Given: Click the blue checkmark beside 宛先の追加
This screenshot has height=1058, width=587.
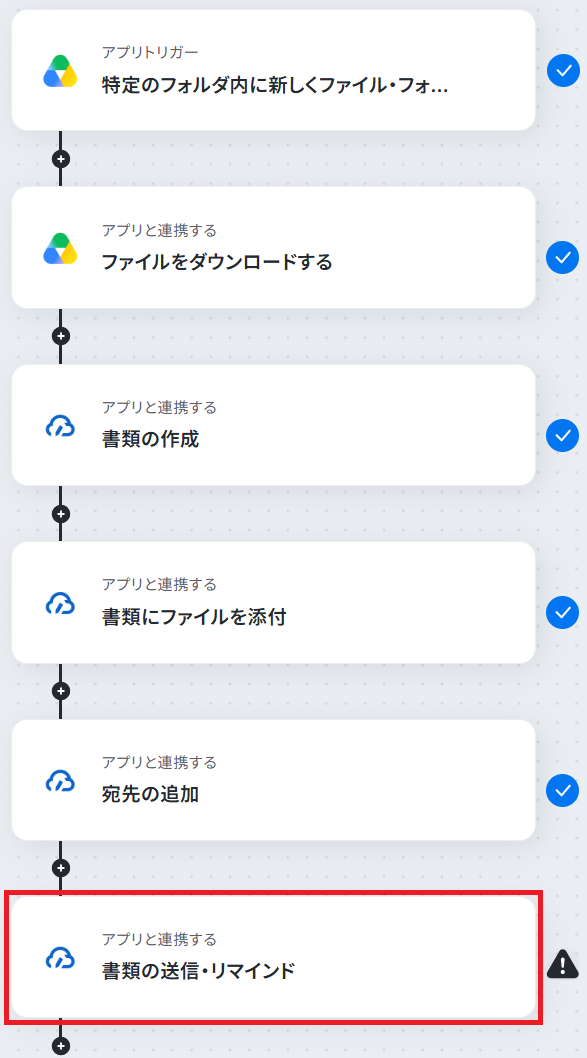Looking at the screenshot, I should 563,790.
